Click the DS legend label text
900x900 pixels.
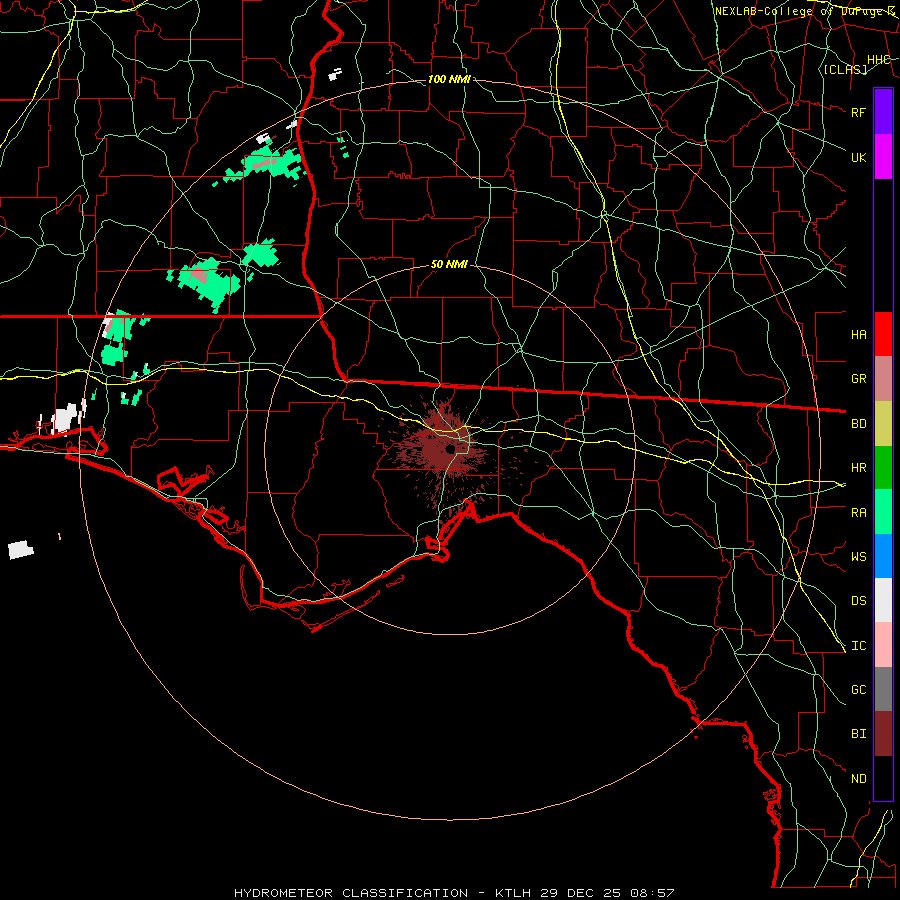(859, 601)
